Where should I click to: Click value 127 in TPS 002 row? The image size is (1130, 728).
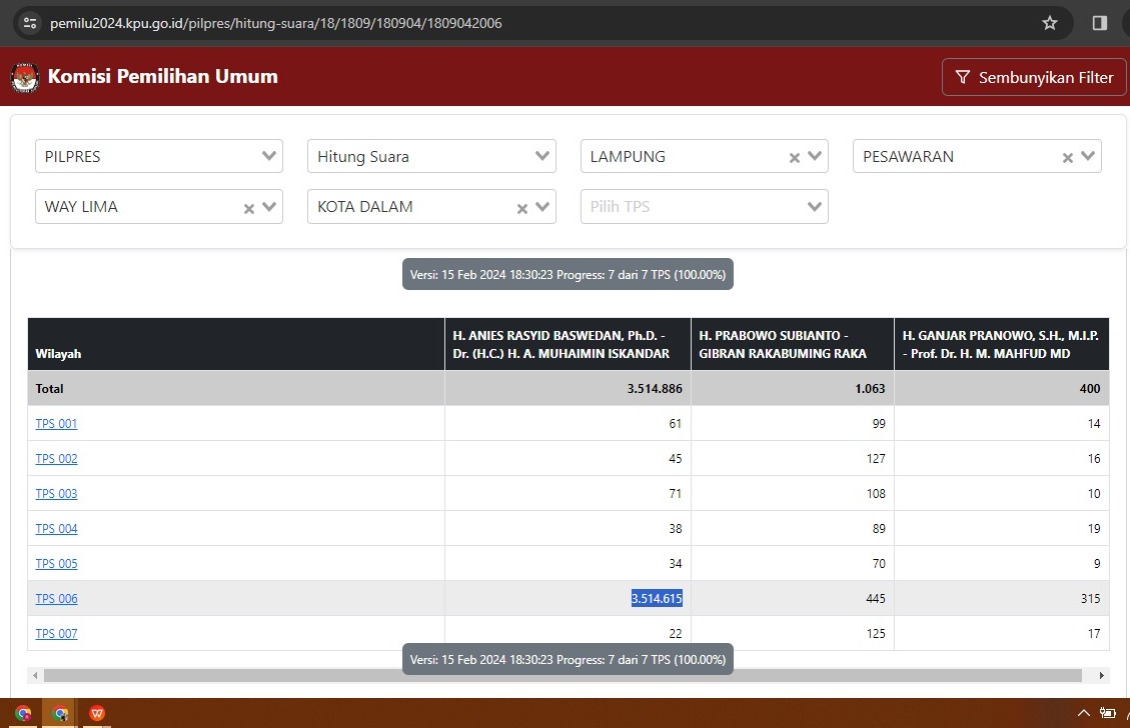(x=876, y=458)
